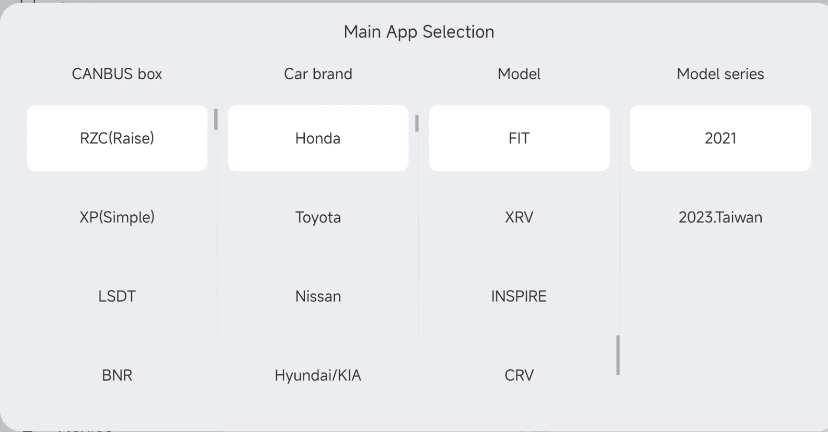The width and height of the screenshot is (828, 432).
Task: Choose 2023.Taiwan model series
Action: (x=720, y=217)
